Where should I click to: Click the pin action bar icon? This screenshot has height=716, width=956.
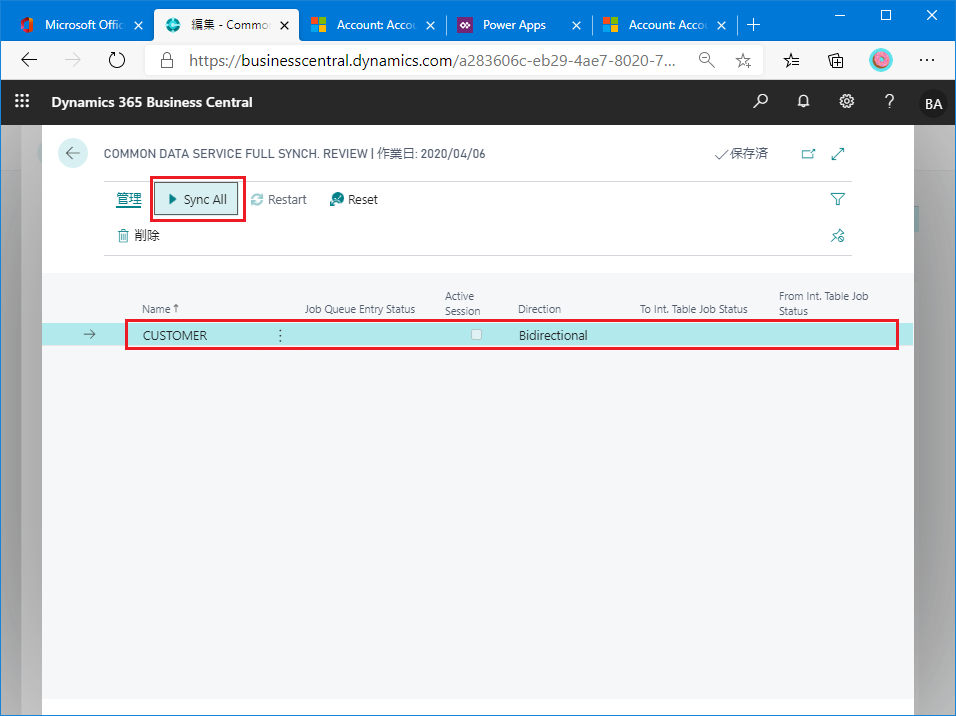(x=838, y=236)
